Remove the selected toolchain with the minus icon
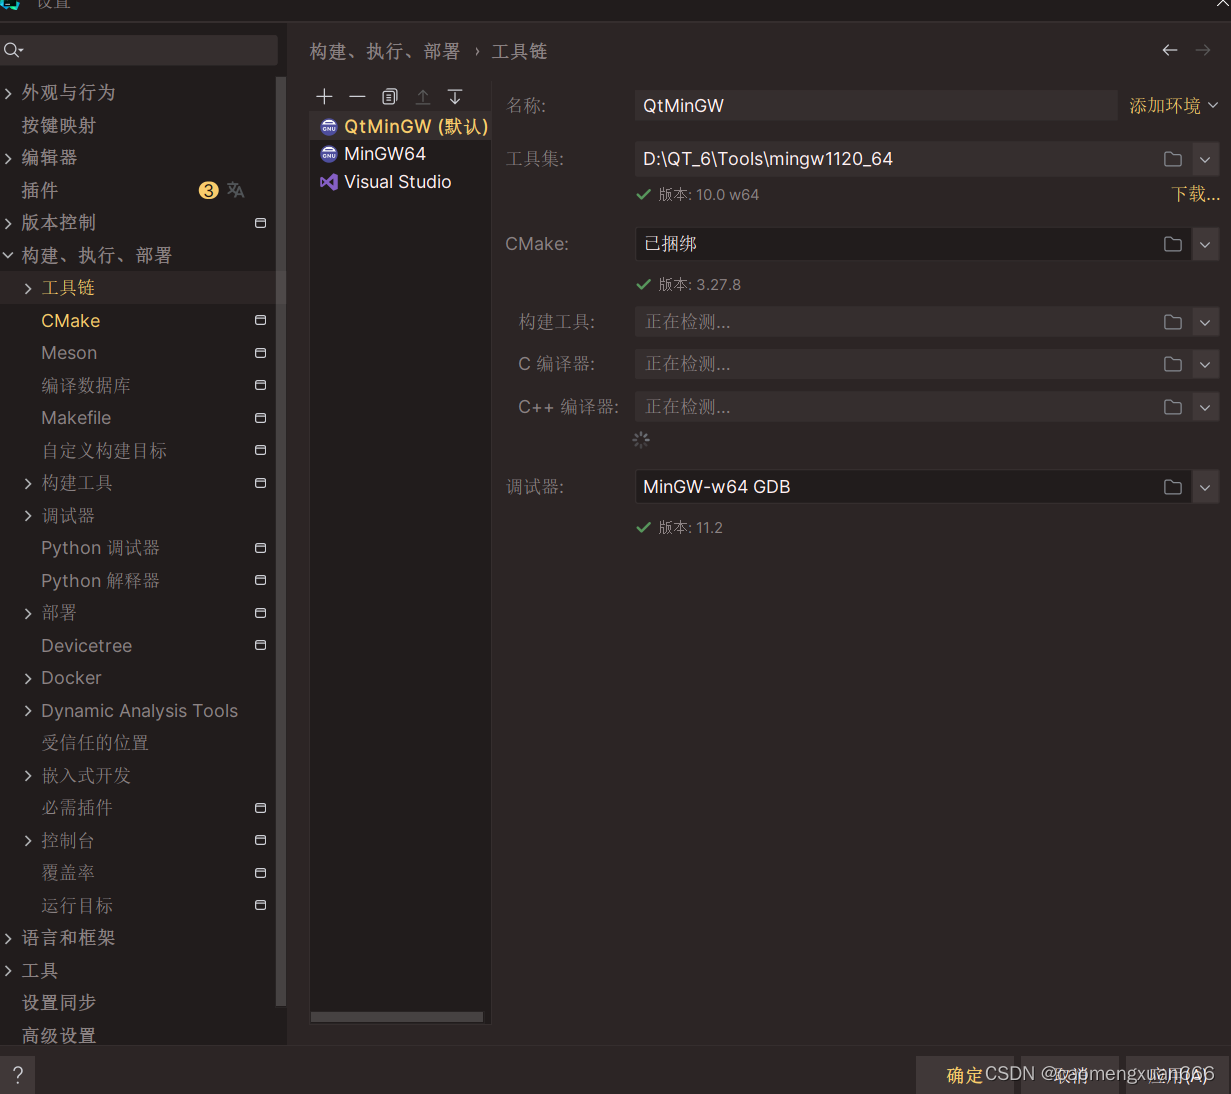The width and height of the screenshot is (1231, 1094). [x=357, y=96]
